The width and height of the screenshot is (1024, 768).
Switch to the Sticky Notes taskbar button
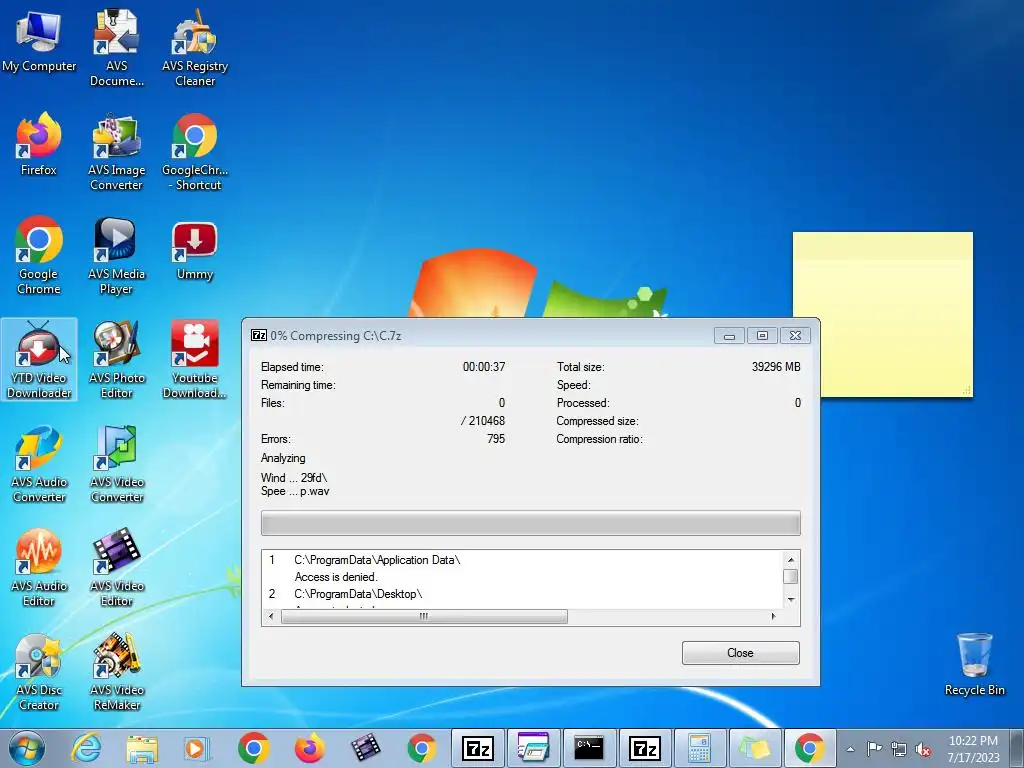tap(755, 748)
